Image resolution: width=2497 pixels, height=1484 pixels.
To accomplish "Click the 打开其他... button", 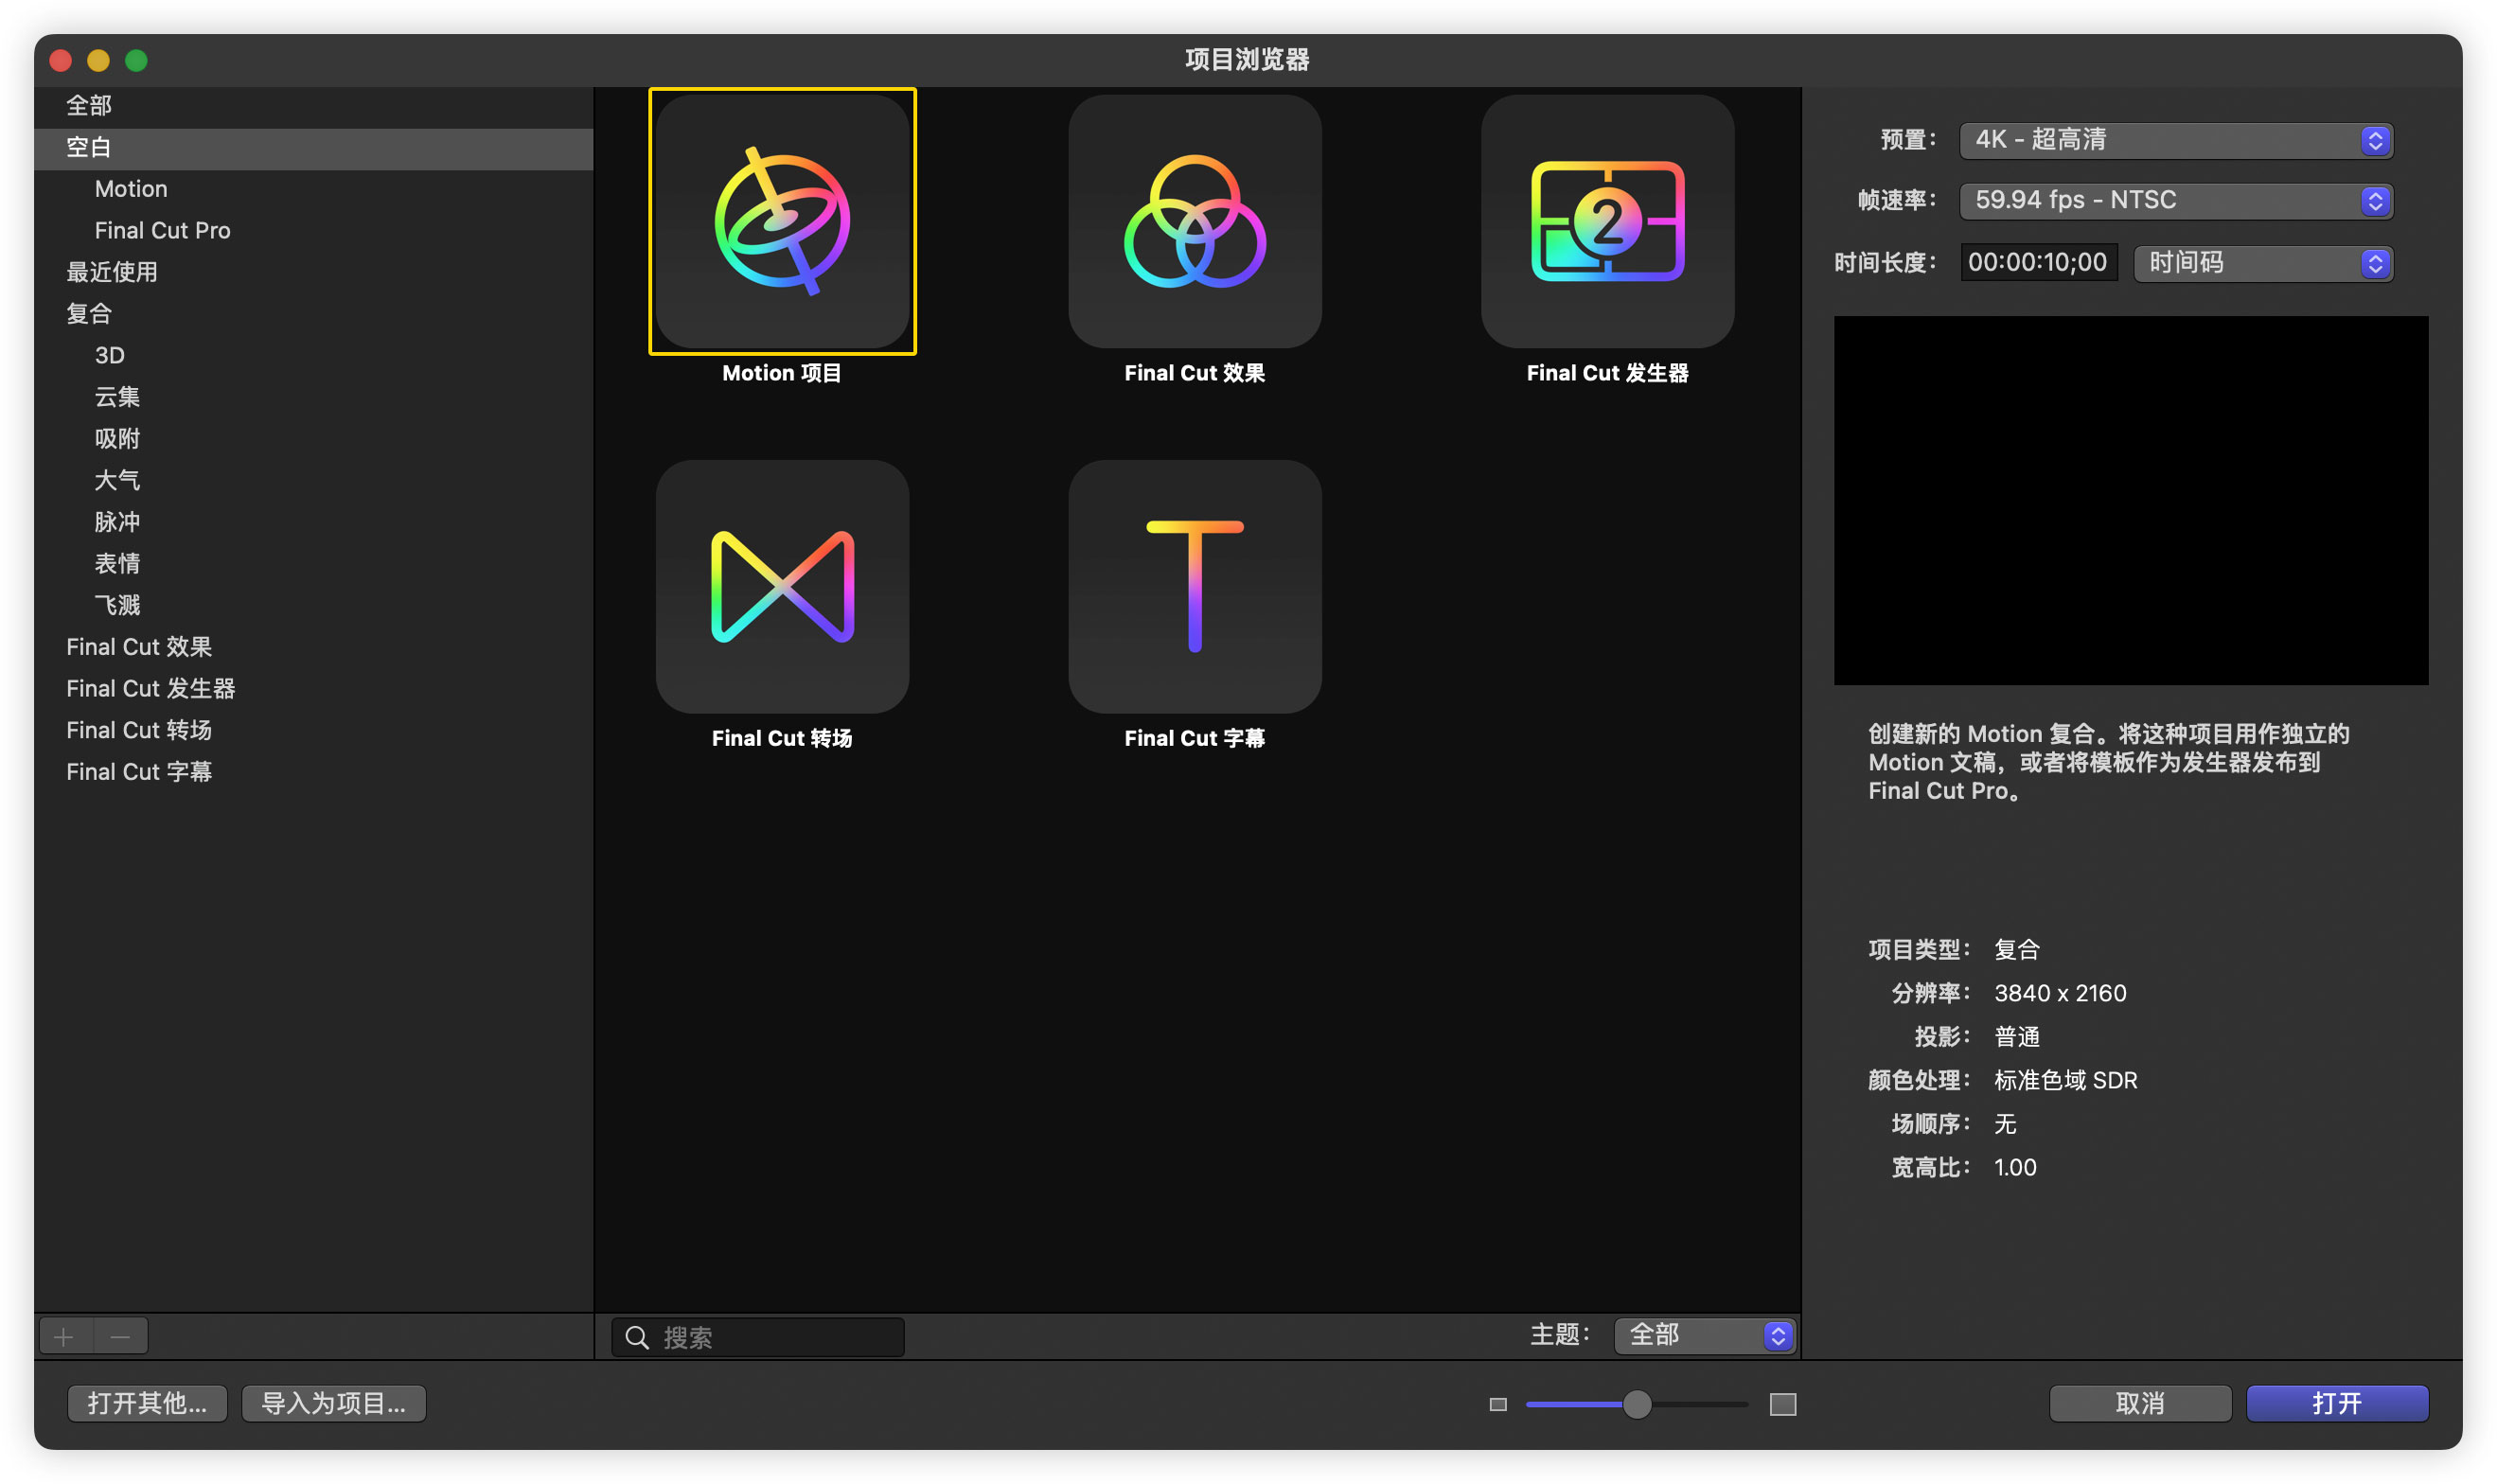I will (147, 1403).
